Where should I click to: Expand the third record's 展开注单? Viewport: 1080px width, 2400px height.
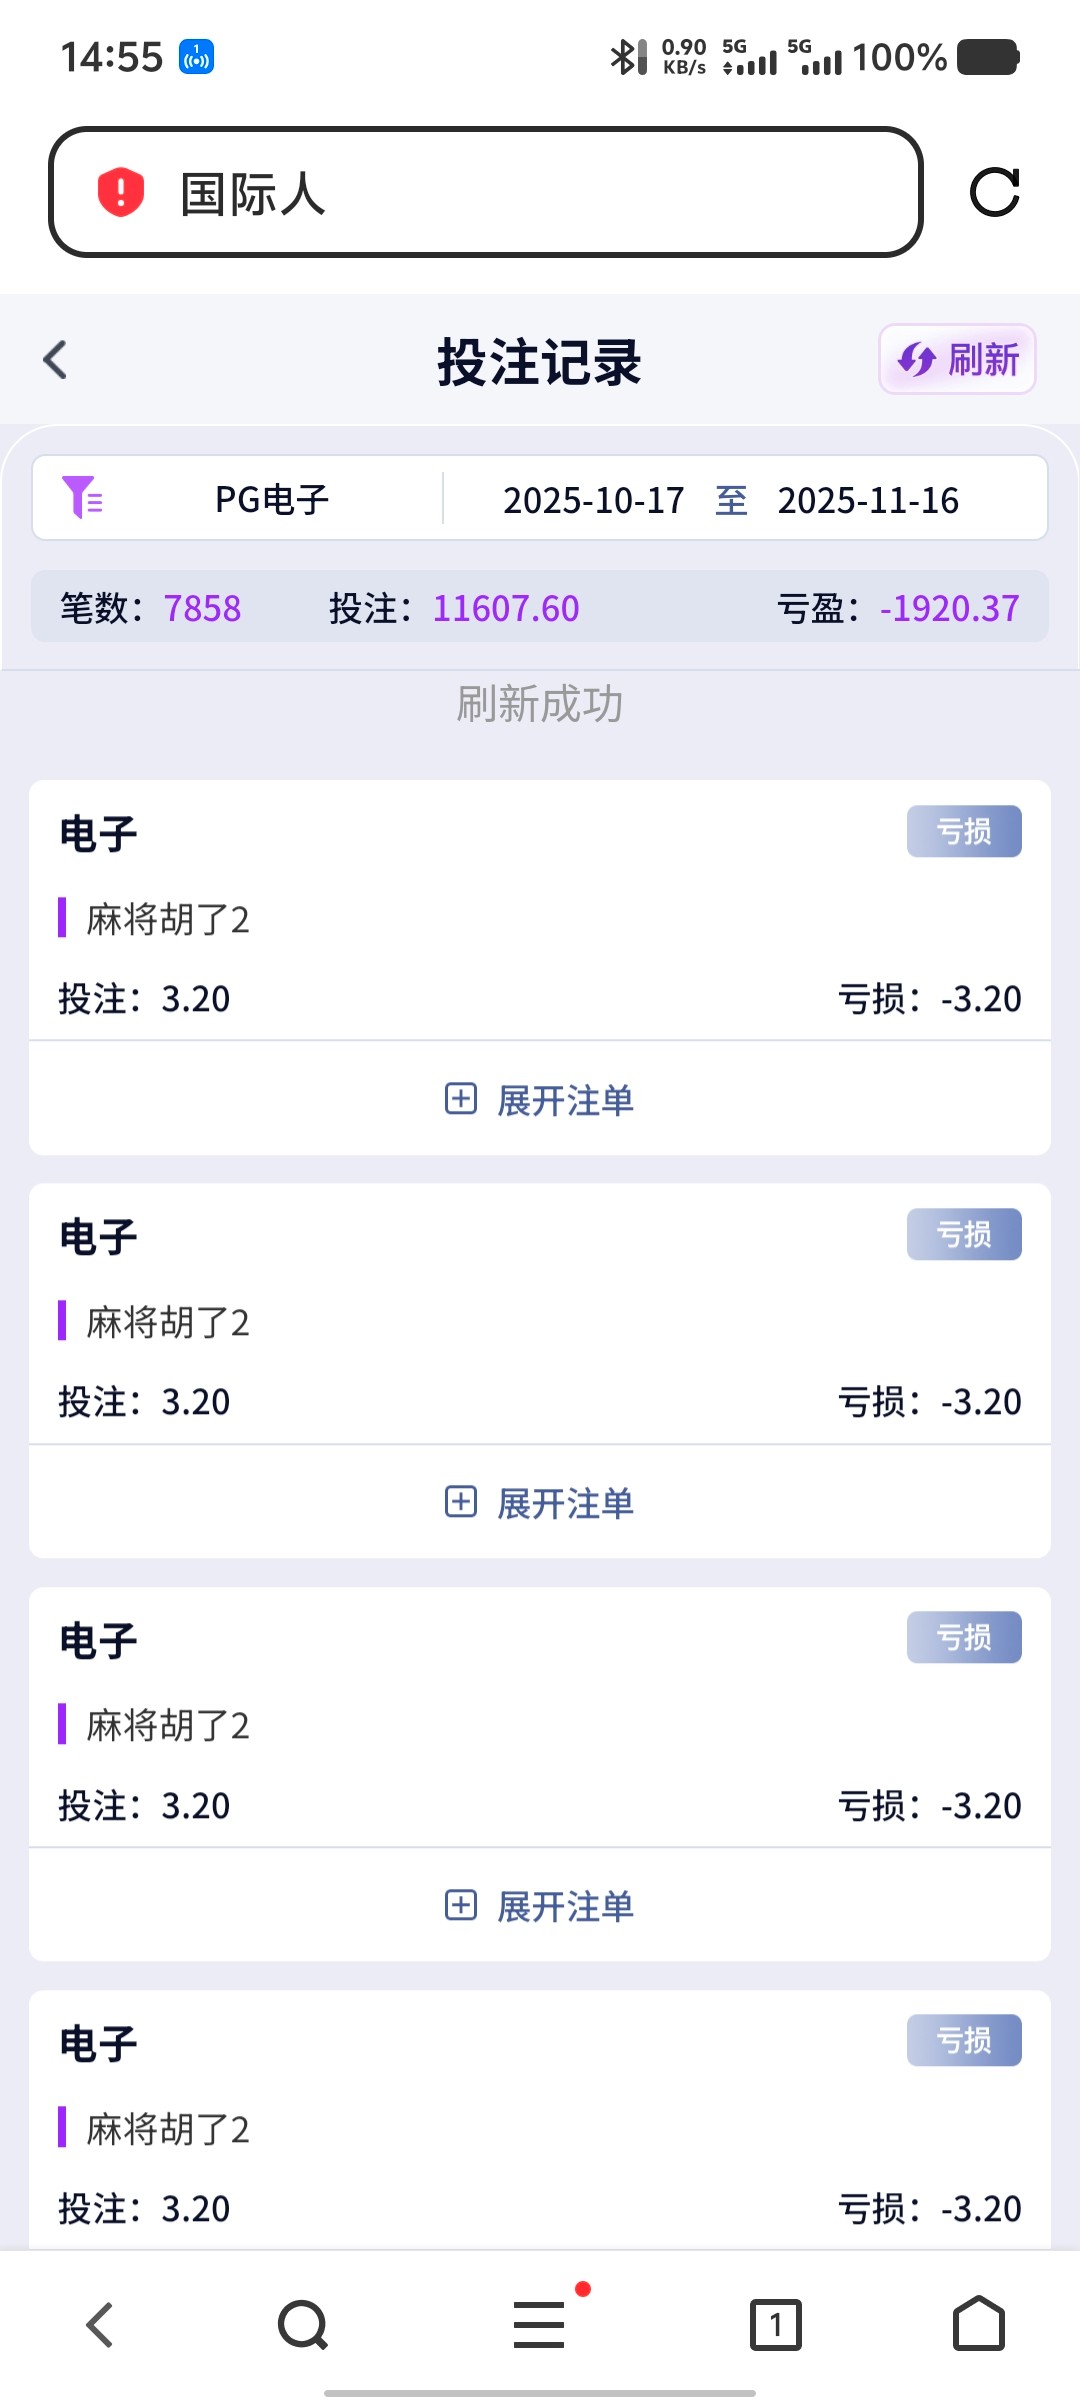pyautogui.click(x=540, y=1906)
